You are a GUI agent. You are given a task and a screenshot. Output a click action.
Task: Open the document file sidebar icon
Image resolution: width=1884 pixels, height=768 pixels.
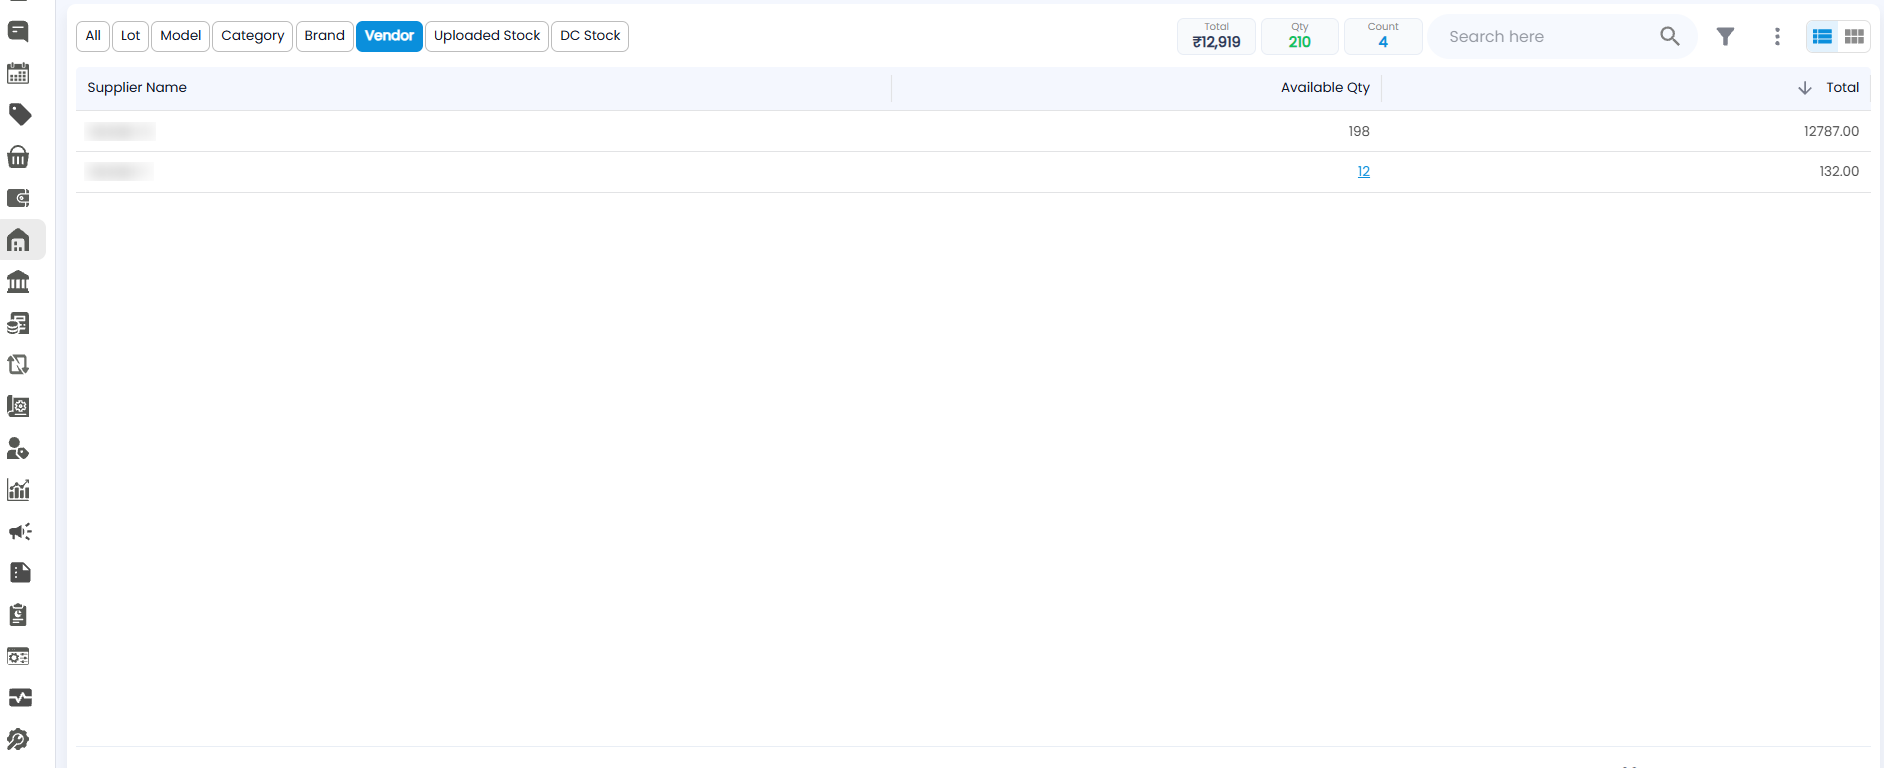[20, 572]
